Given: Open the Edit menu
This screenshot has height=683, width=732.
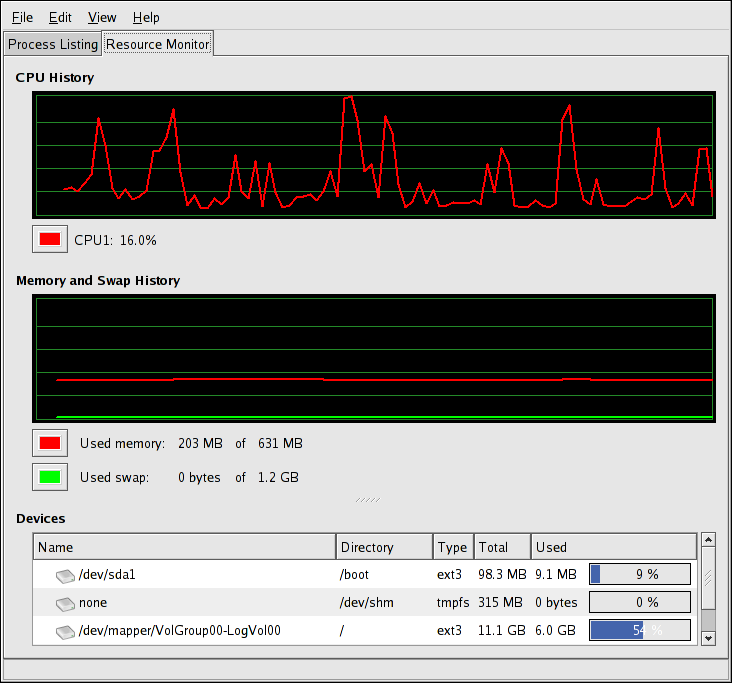Looking at the screenshot, I should pos(60,17).
